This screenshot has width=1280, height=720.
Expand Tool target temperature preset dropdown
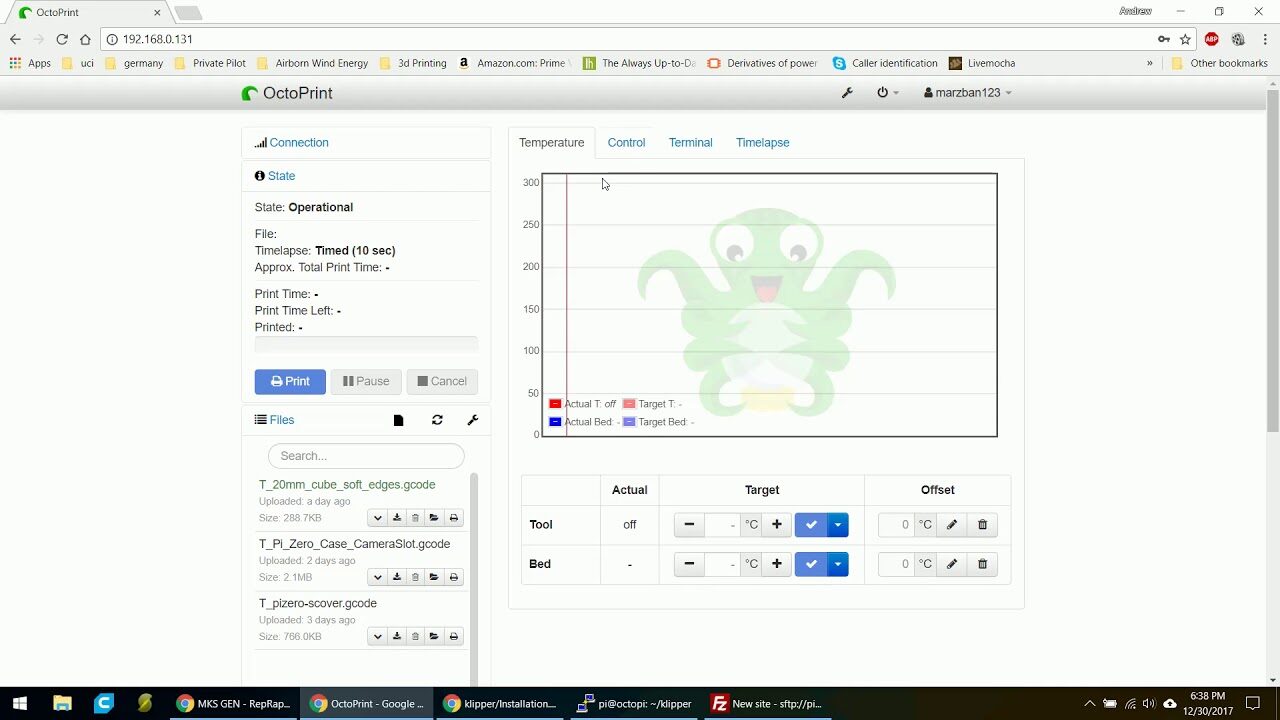click(x=838, y=525)
